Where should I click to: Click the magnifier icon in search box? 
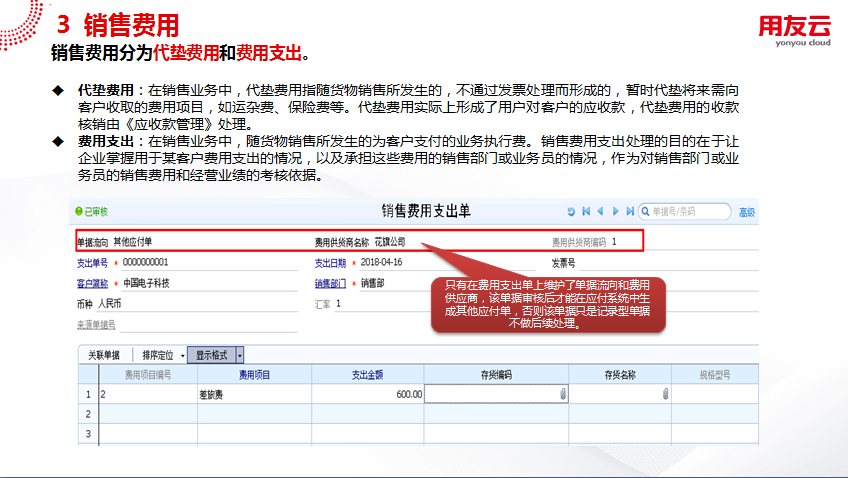645,211
